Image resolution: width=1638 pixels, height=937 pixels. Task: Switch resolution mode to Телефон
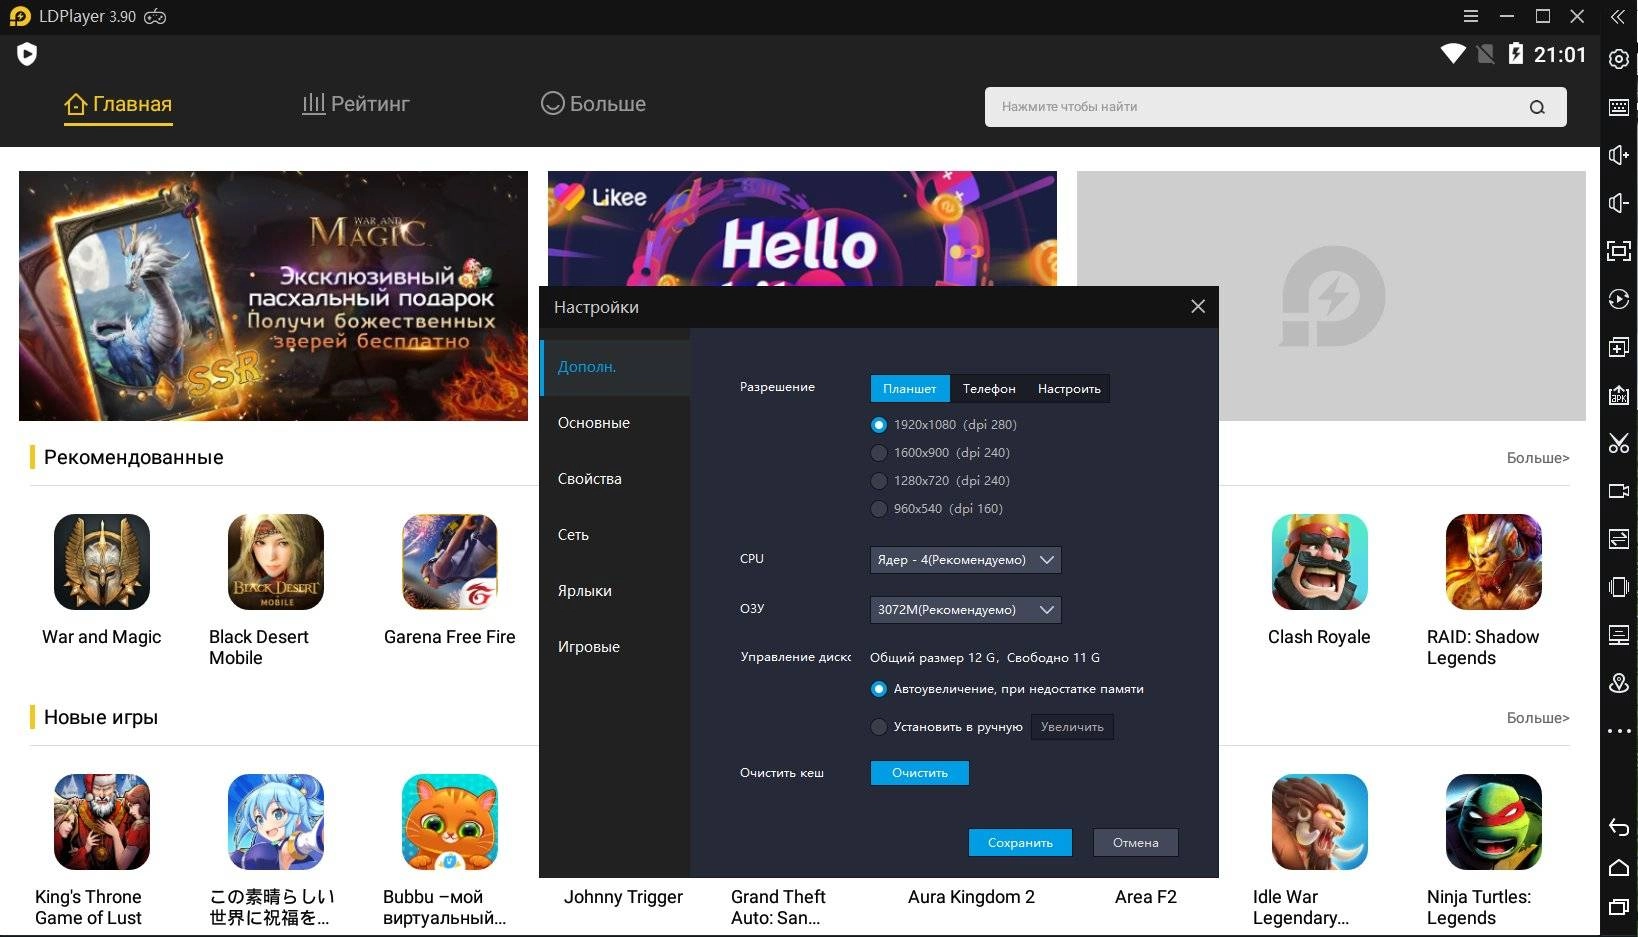(x=989, y=389)
